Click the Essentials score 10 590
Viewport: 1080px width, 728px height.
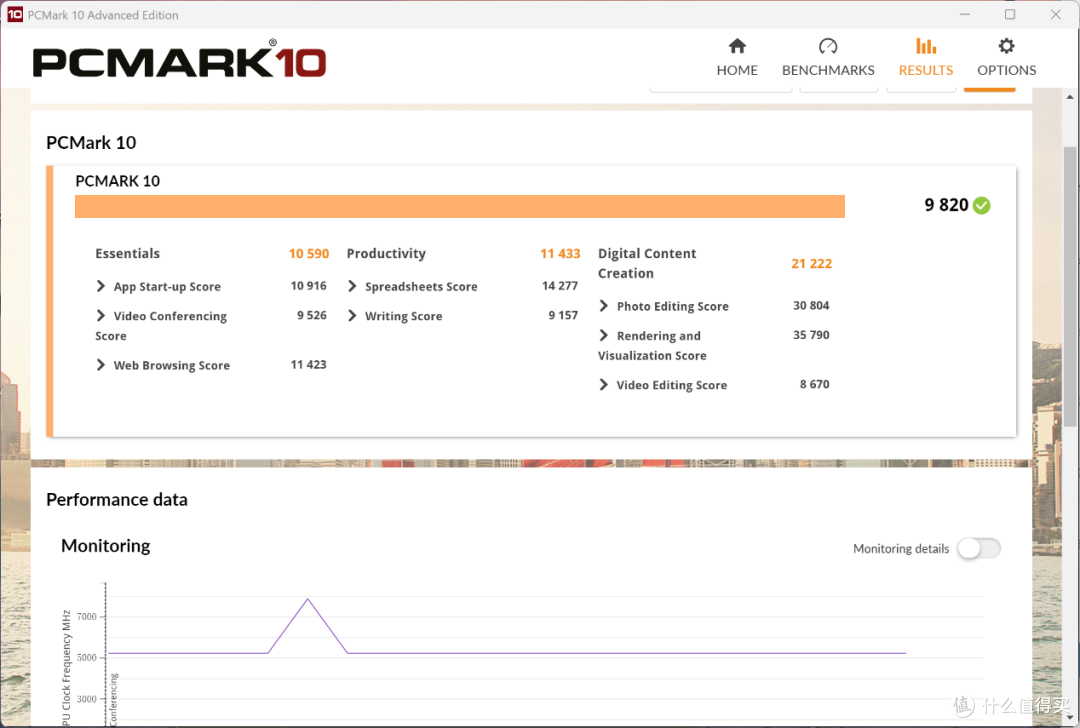tap(309, 253)
